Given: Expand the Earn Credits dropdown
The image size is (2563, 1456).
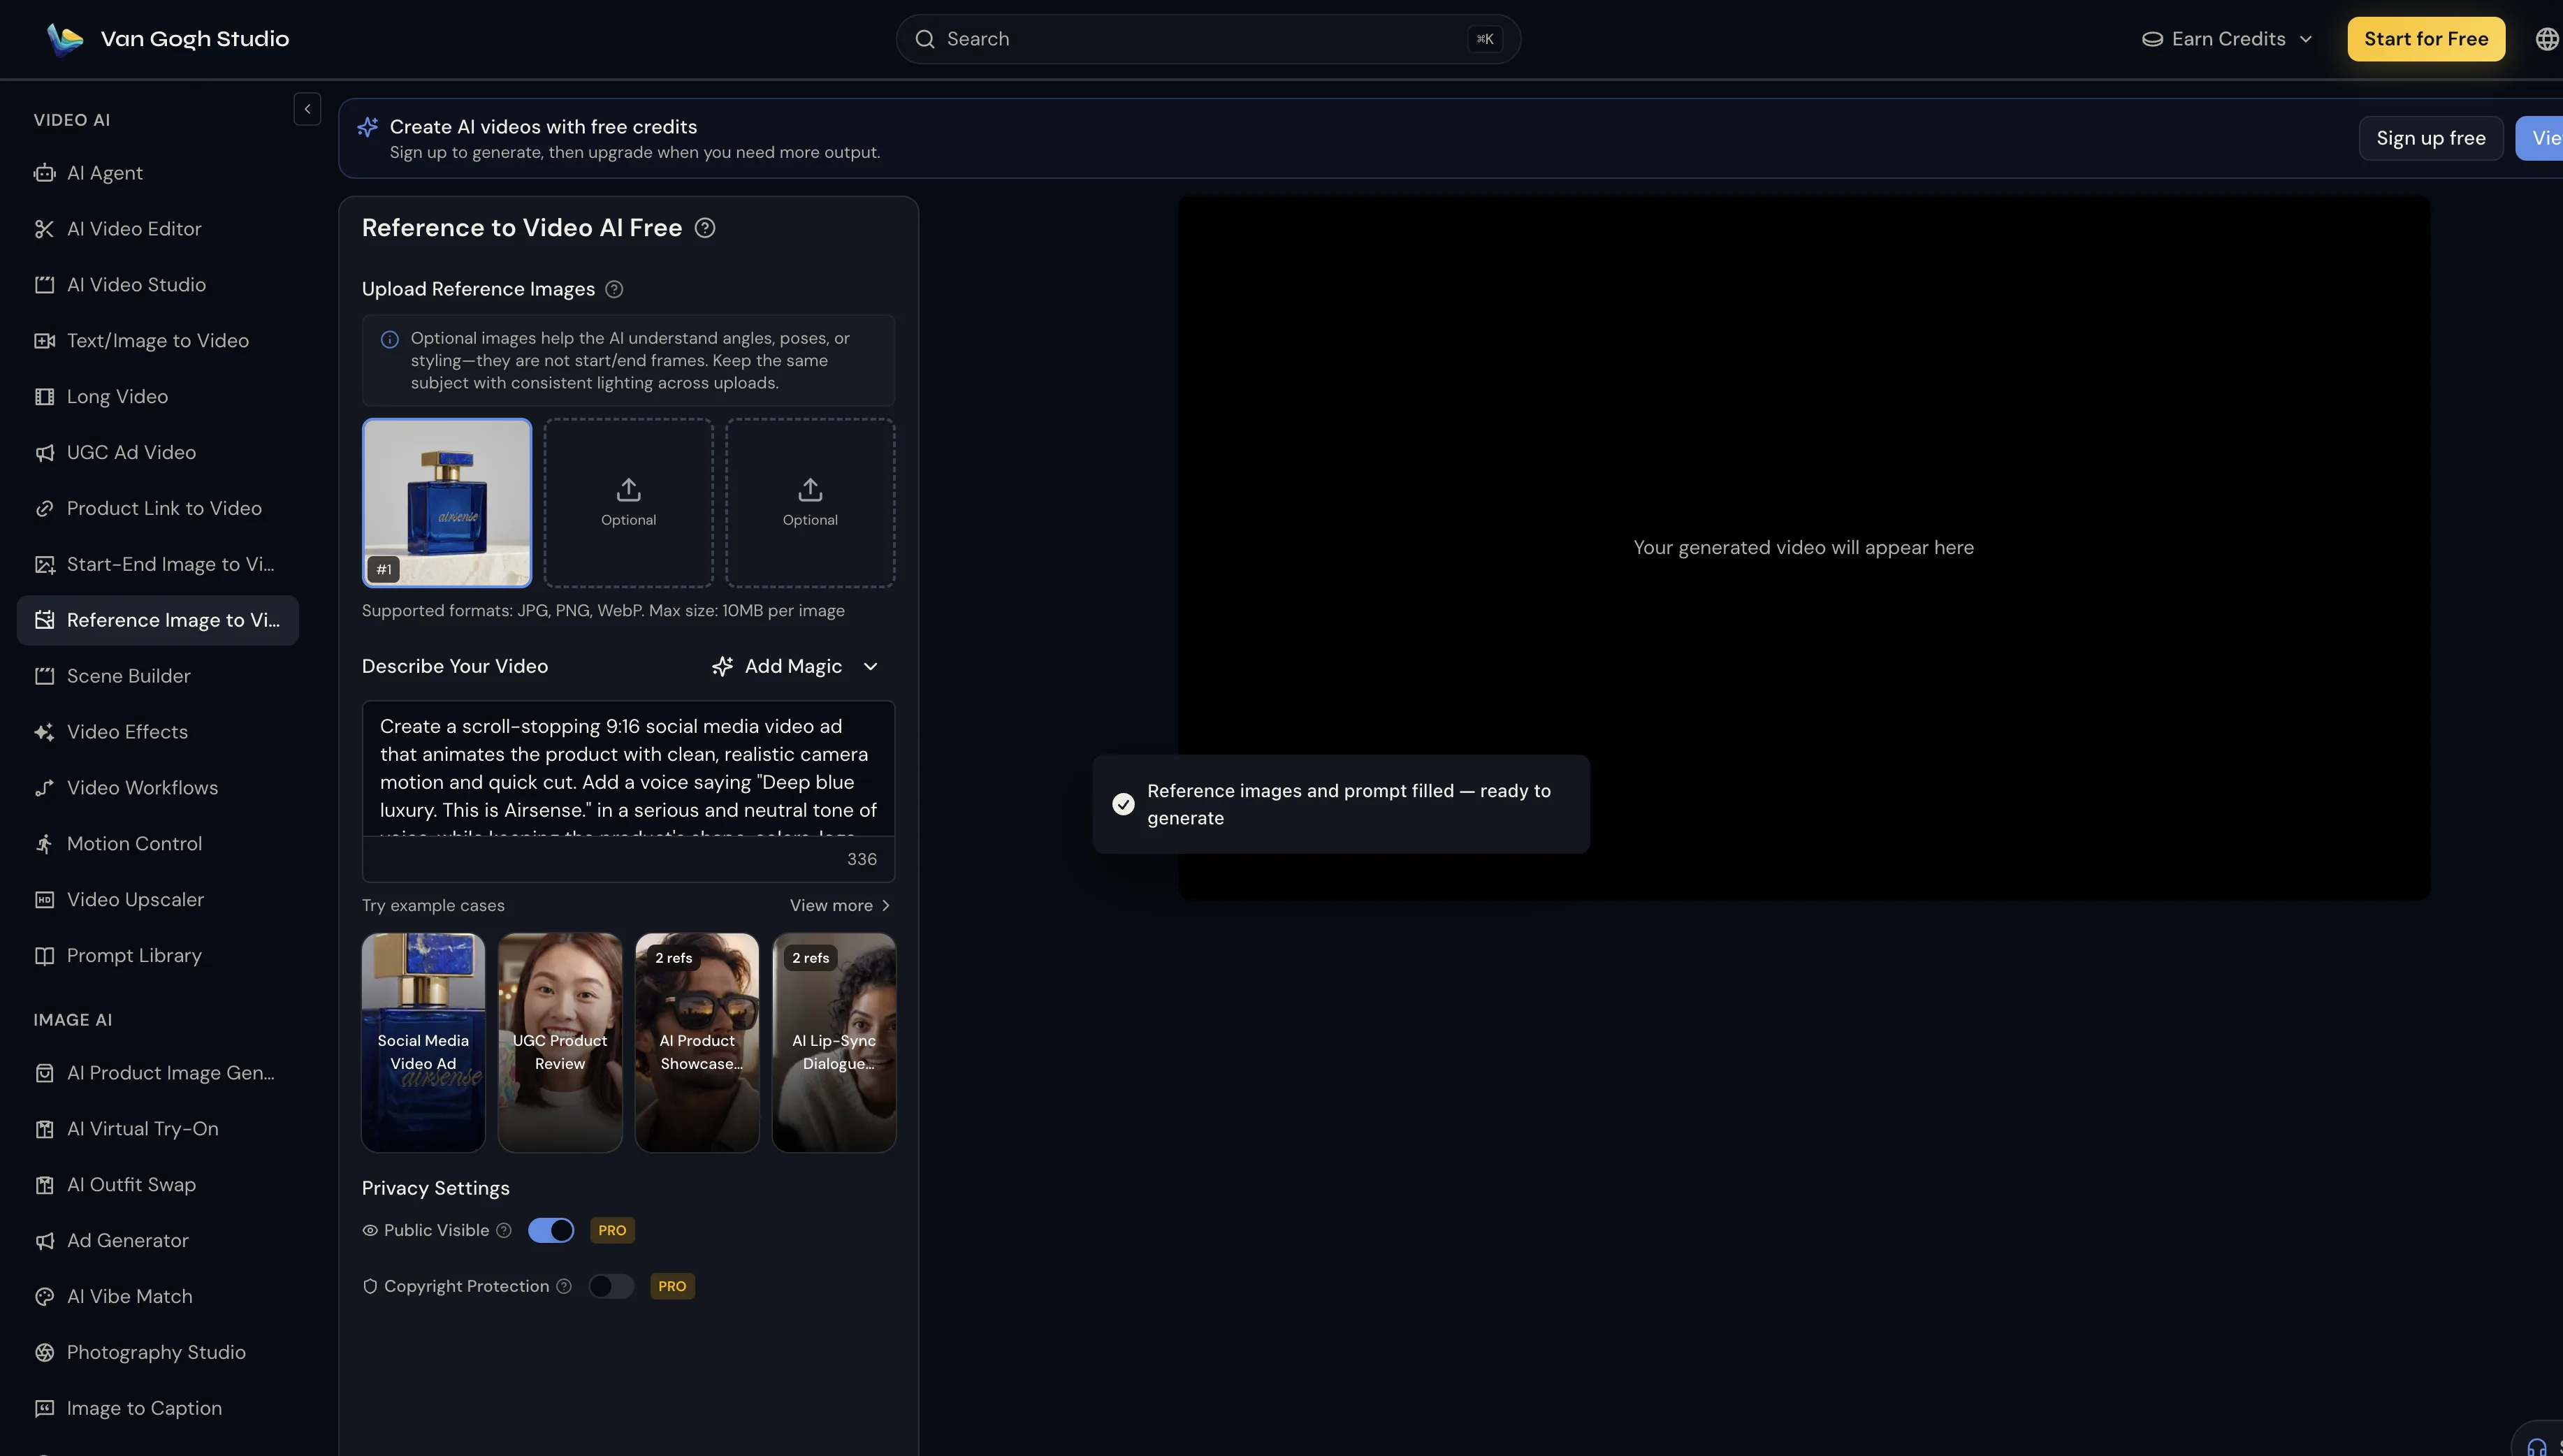Looking at the screenshot, I should tap(2227, 39).
